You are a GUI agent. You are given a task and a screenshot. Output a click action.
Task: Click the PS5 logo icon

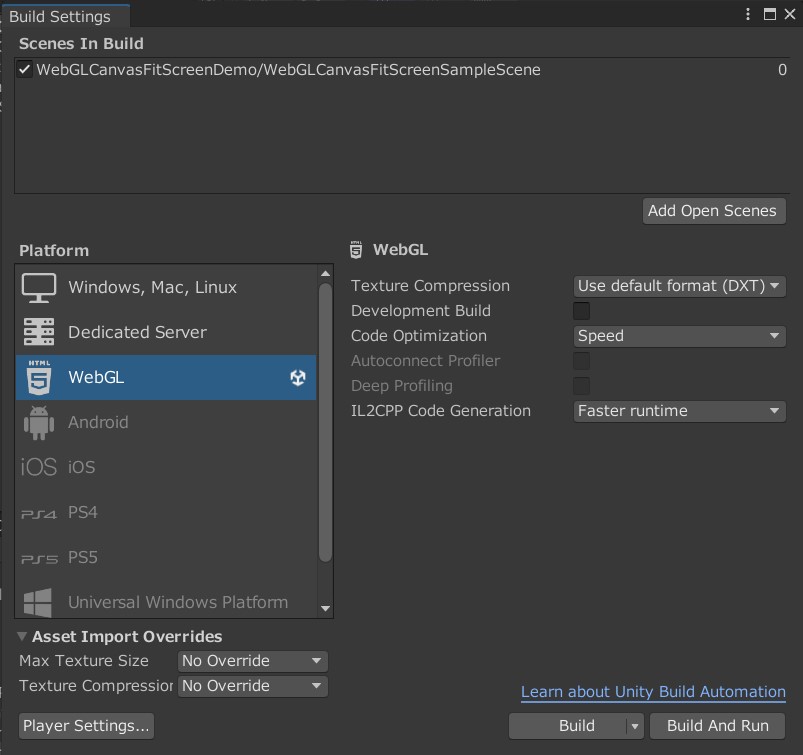tap(39, 559)
